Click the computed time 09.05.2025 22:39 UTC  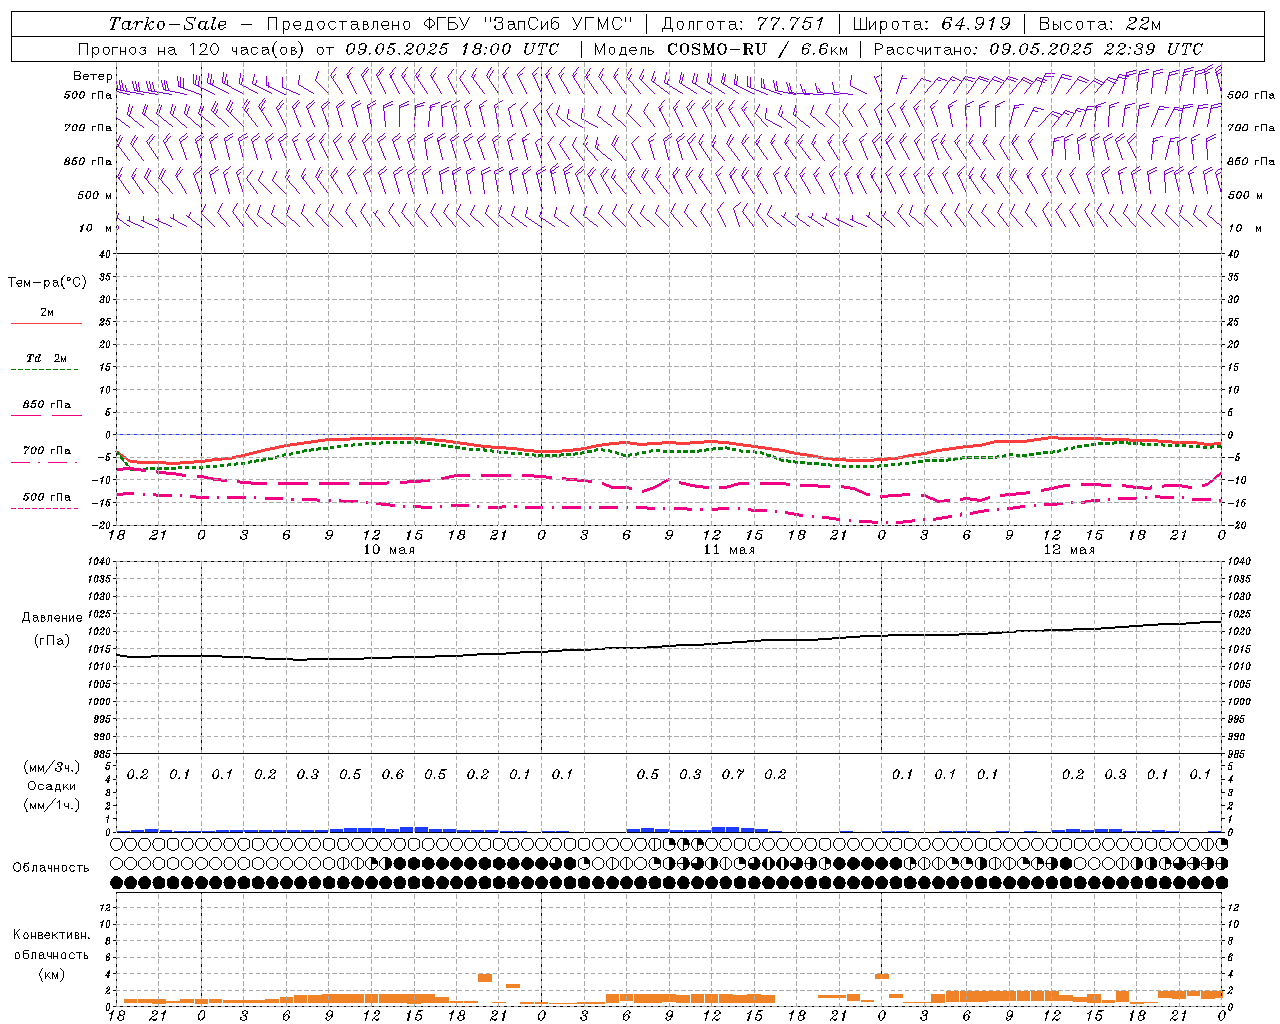(1096, 48)
